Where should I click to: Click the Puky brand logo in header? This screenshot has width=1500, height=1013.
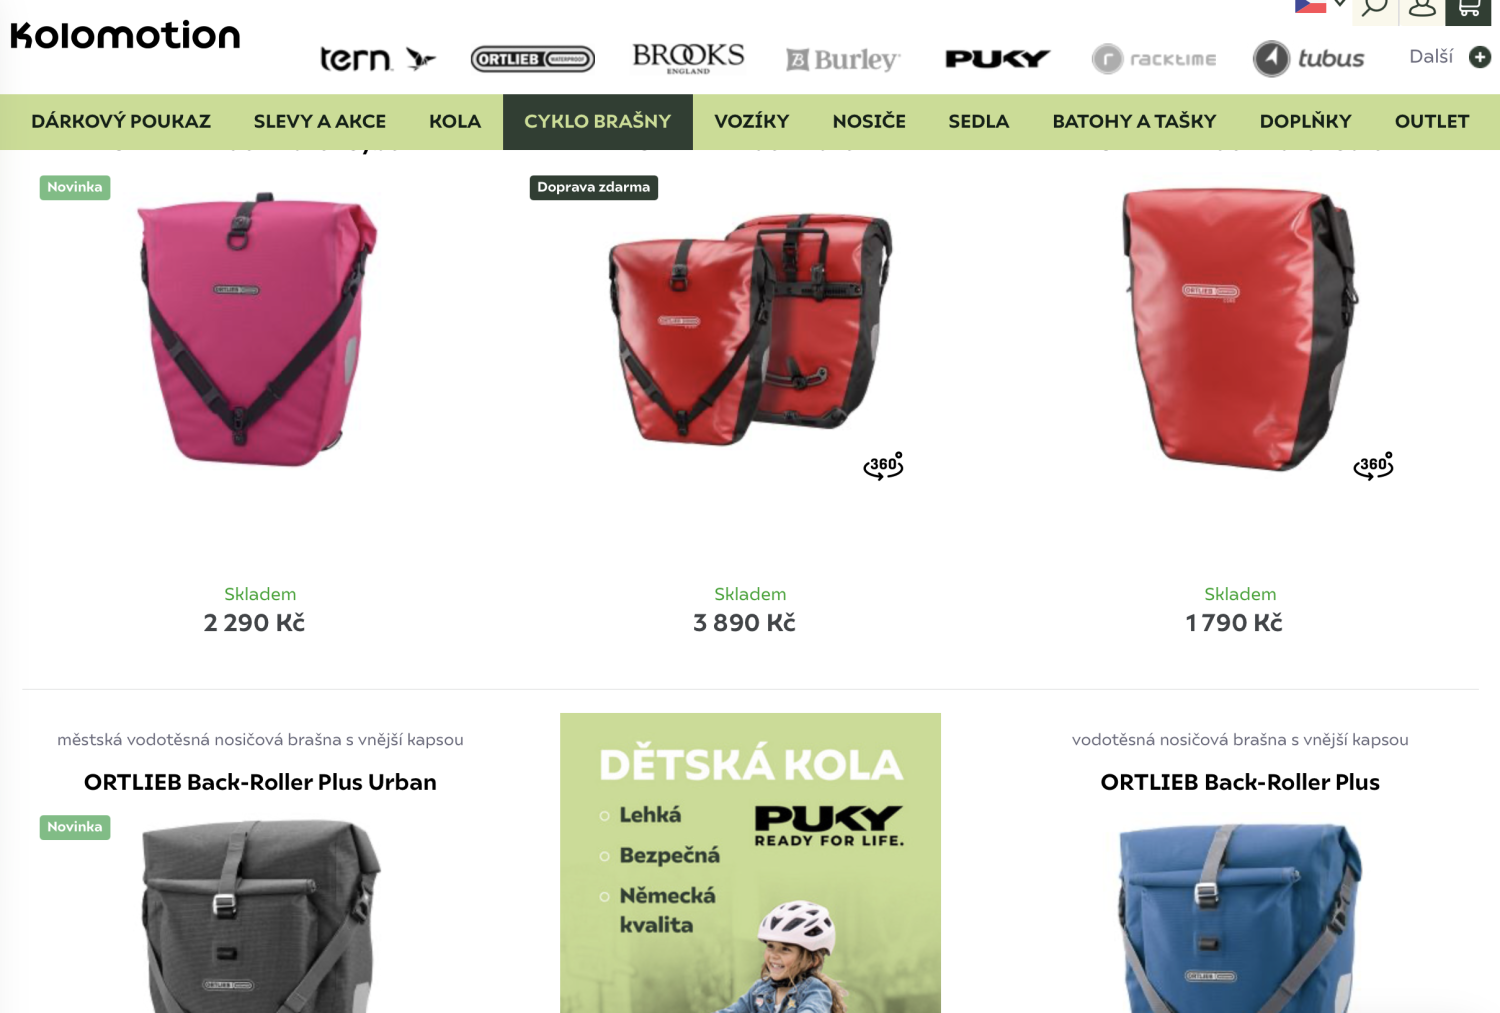tap(997, 59)
